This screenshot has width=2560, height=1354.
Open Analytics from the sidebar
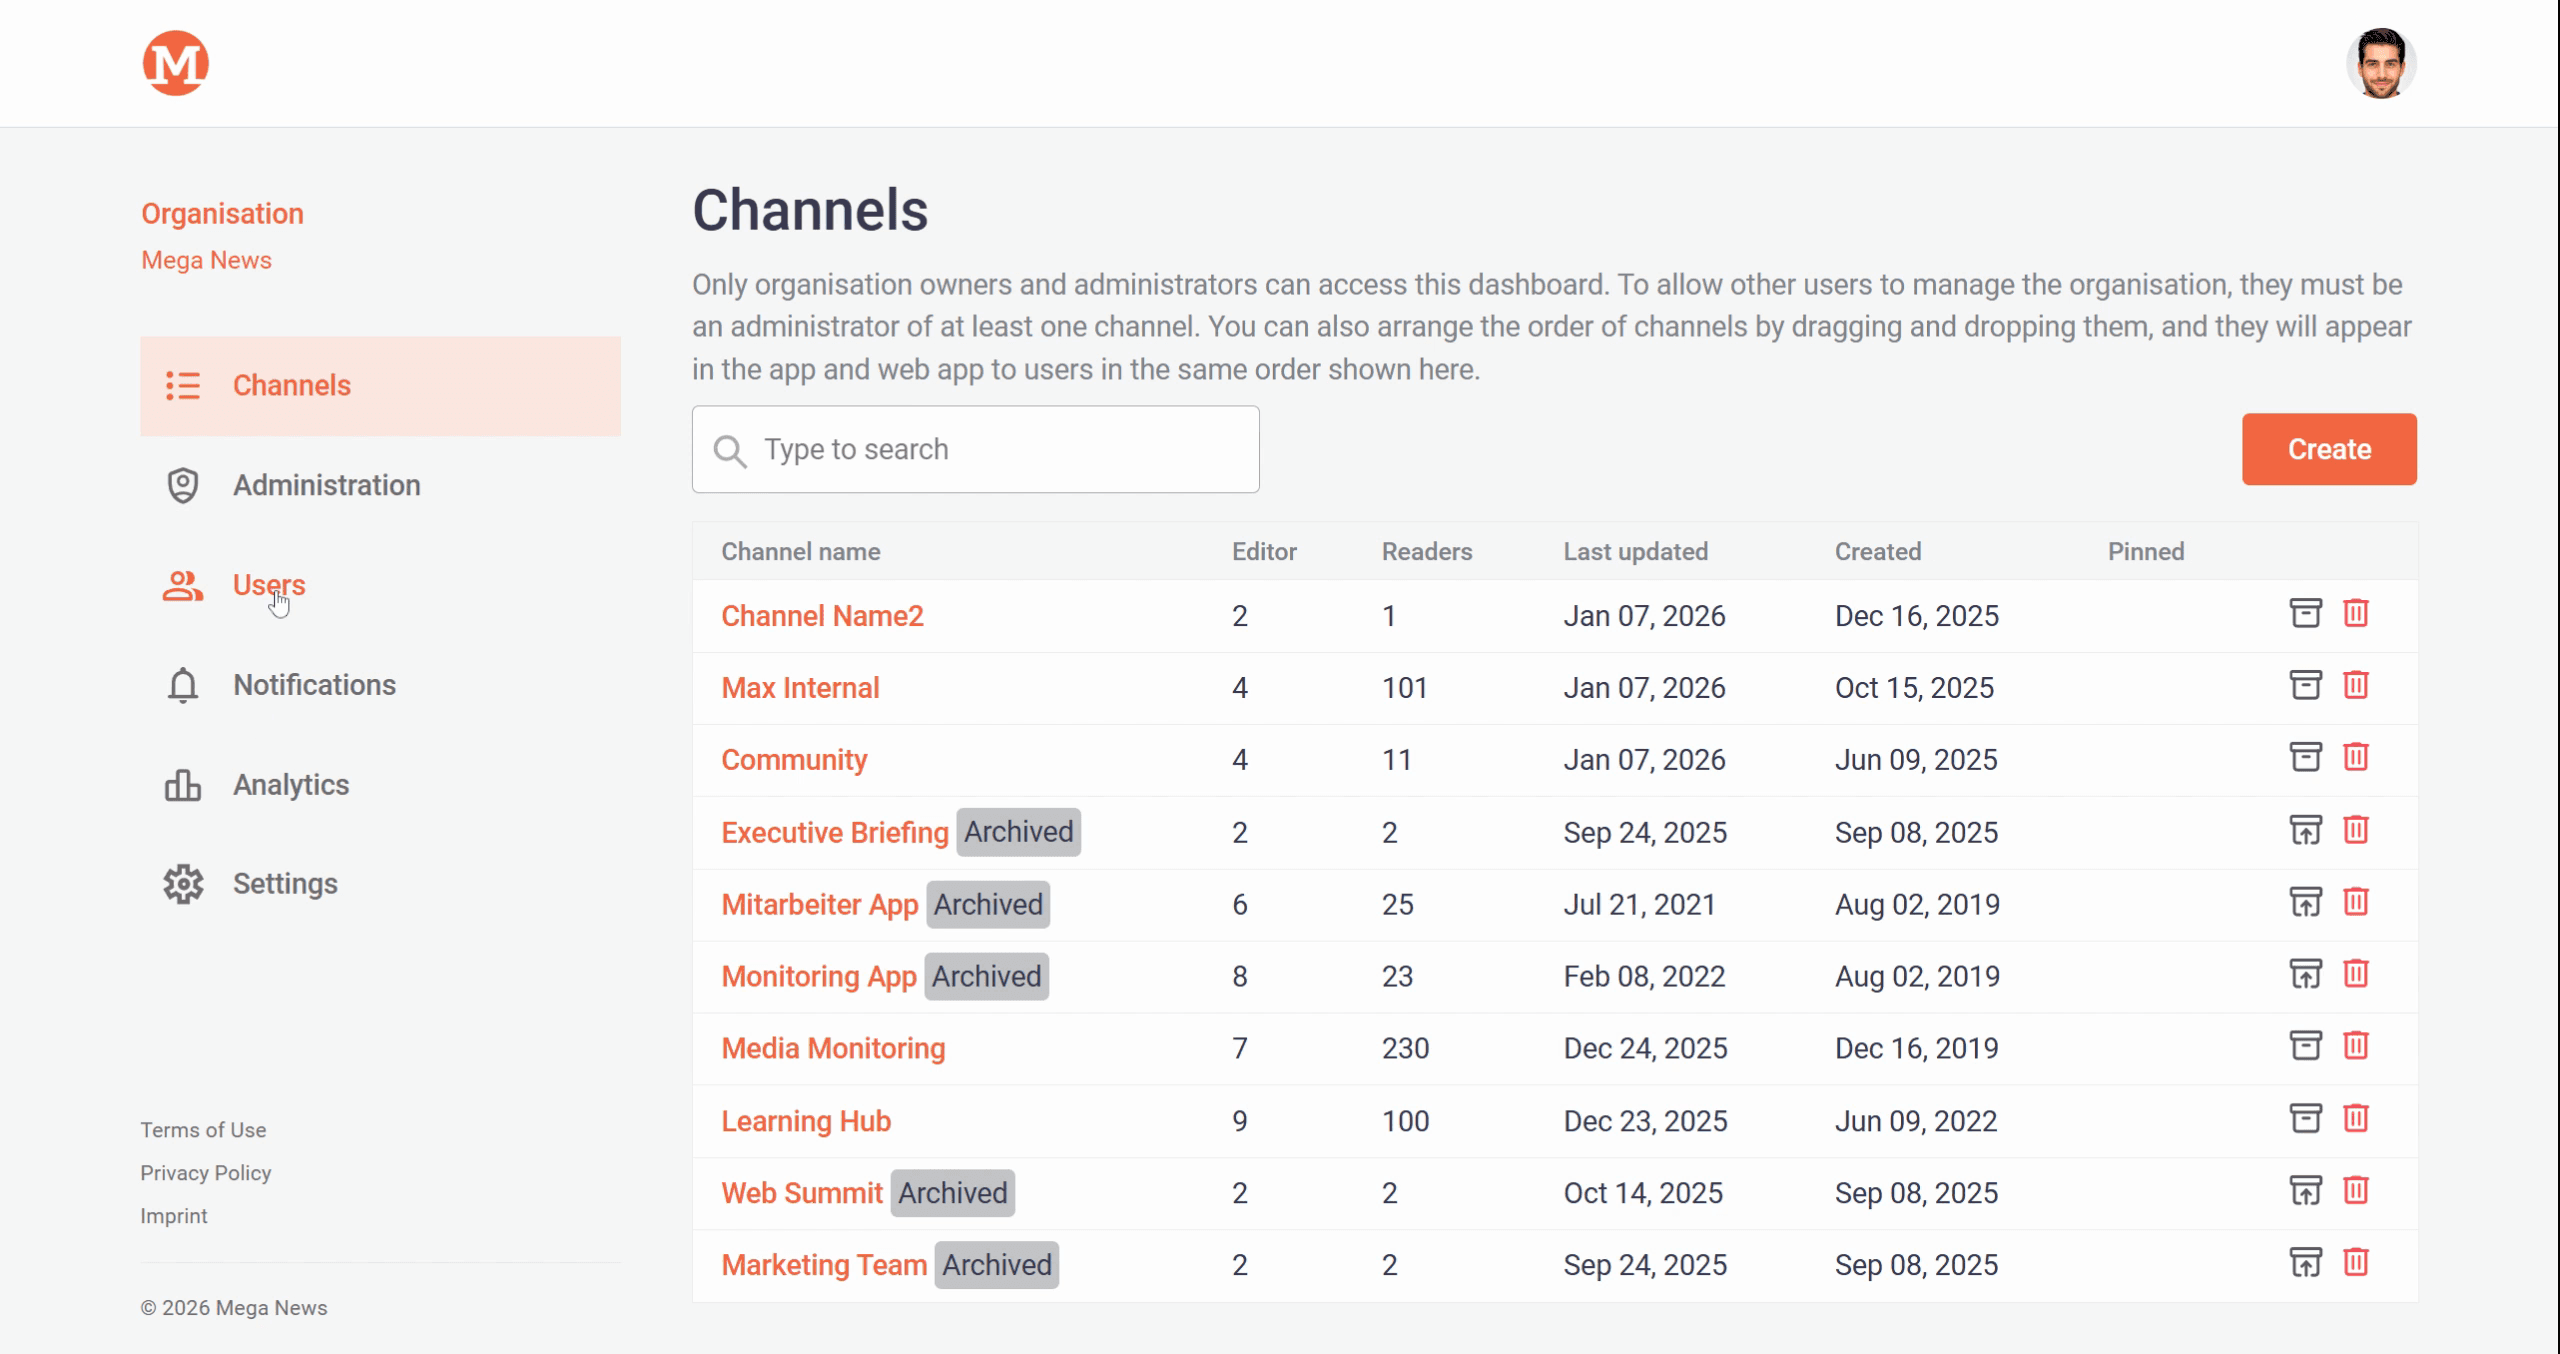coord(290,785)
